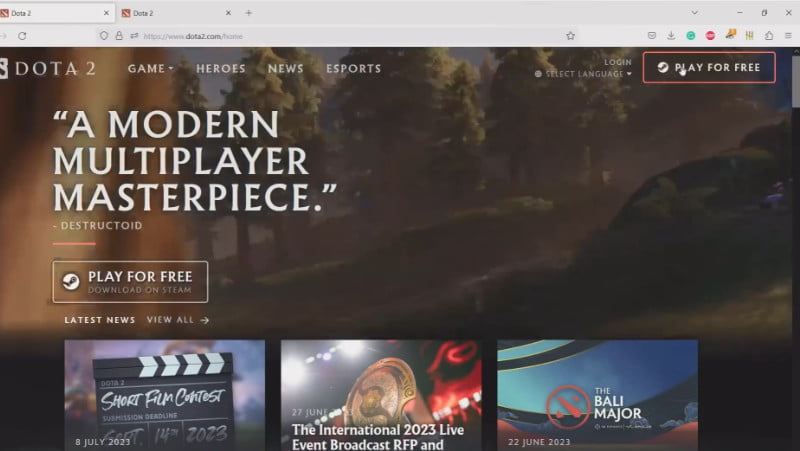Click the green bars extension icon
Viewport: 800px width, 451px height.
749,35
